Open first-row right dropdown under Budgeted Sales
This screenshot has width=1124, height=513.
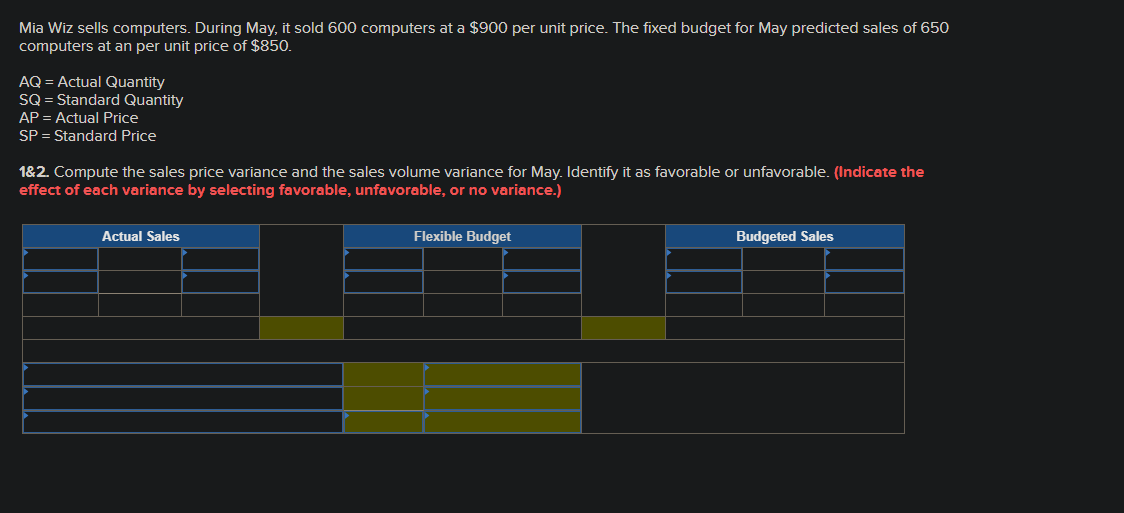tap(865, 259)
